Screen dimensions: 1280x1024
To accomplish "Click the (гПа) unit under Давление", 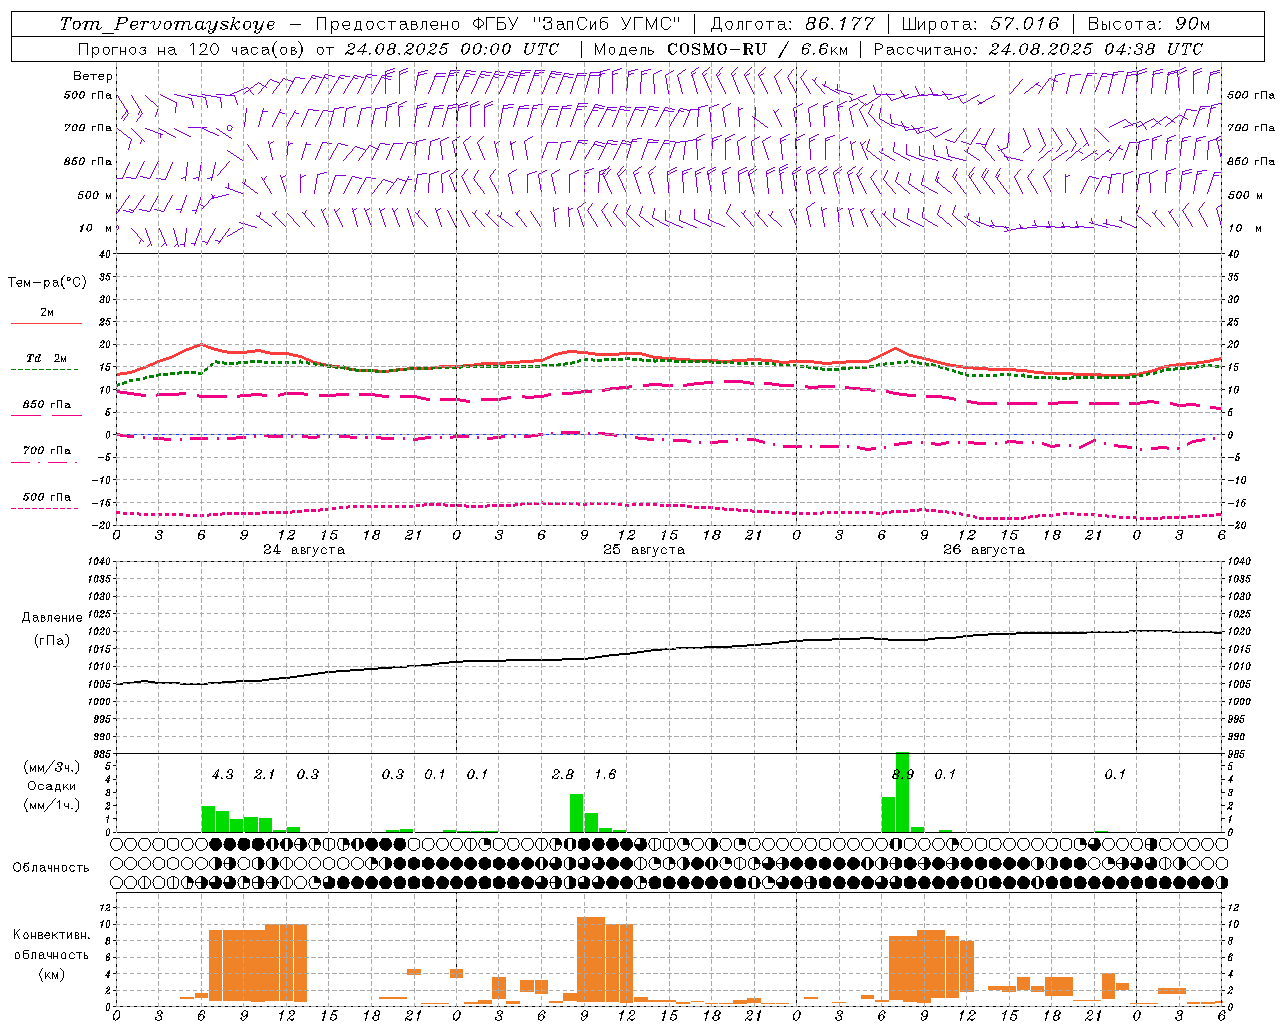I will click(52, 640).
